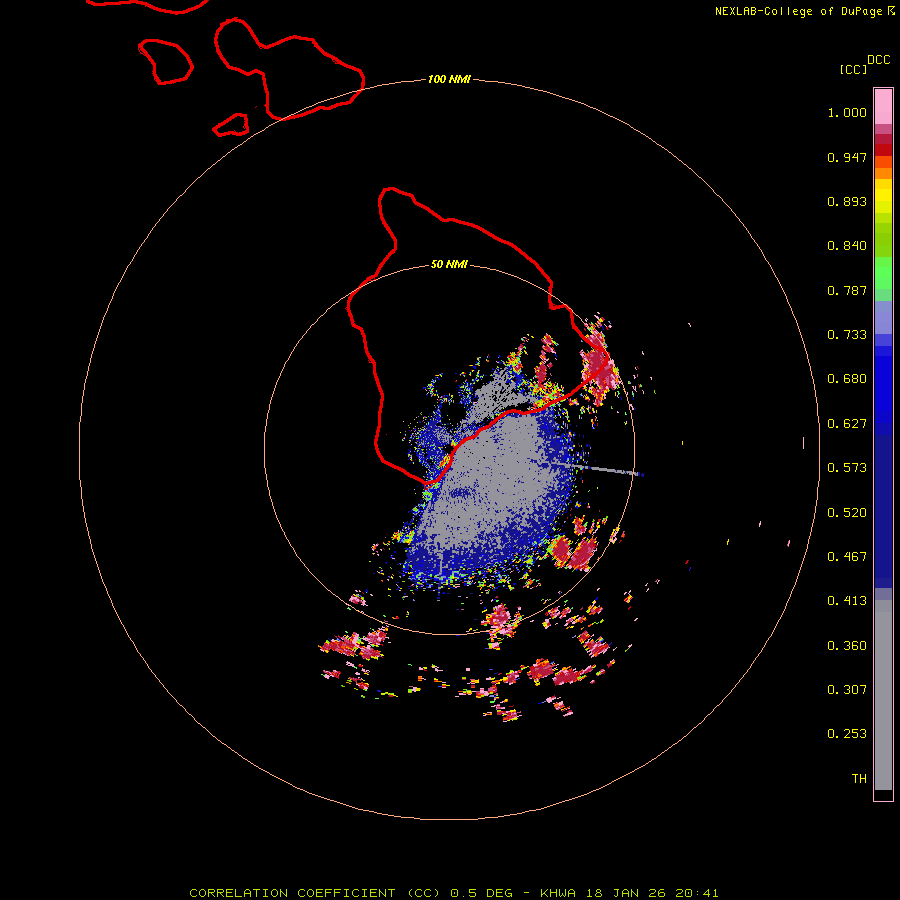Select the 0.787 legend value

tap(847, 290)
